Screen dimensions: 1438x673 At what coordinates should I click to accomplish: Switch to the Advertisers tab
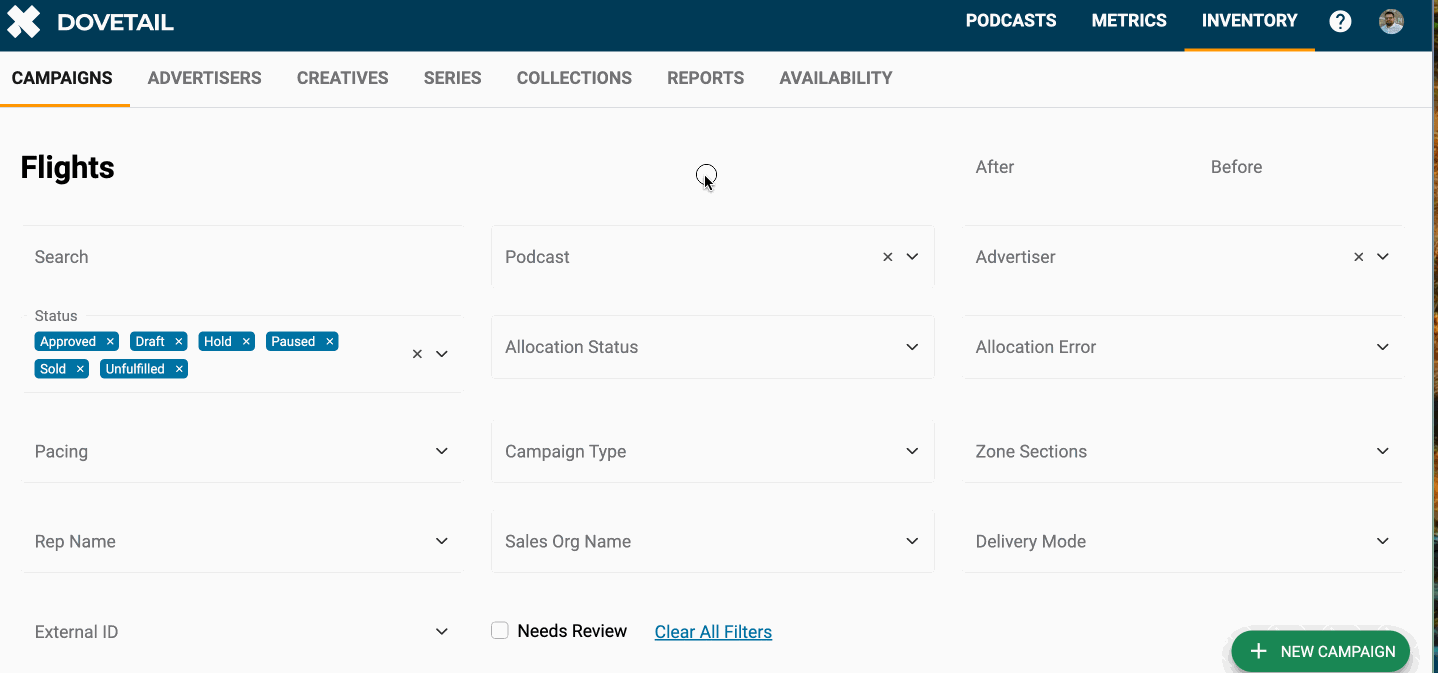coord(205,78)
